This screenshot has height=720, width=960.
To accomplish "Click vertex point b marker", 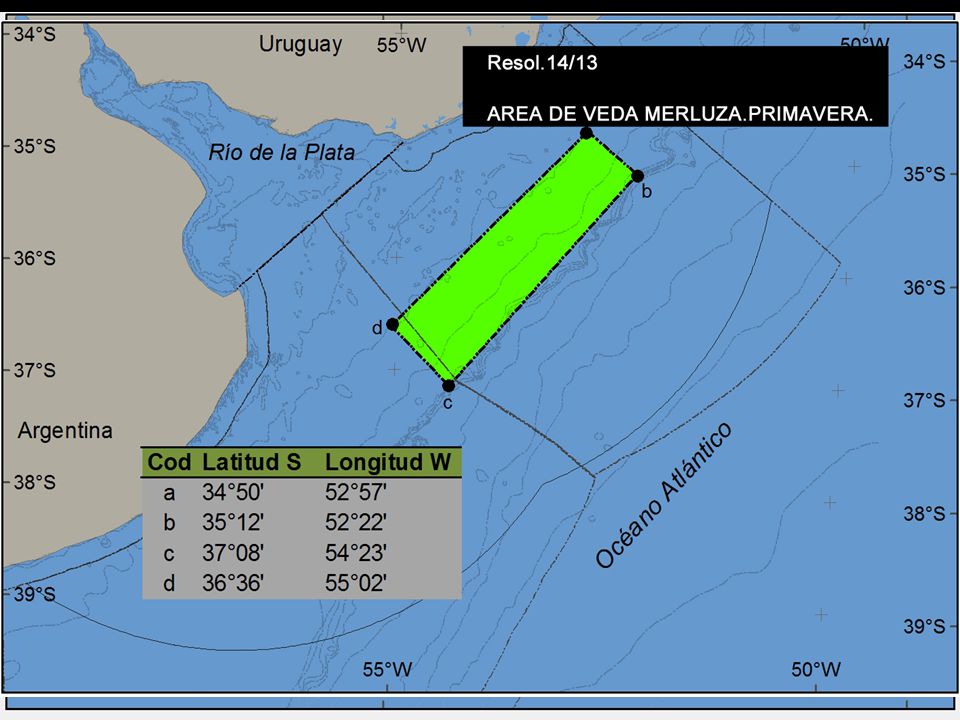I will [637, 176].
